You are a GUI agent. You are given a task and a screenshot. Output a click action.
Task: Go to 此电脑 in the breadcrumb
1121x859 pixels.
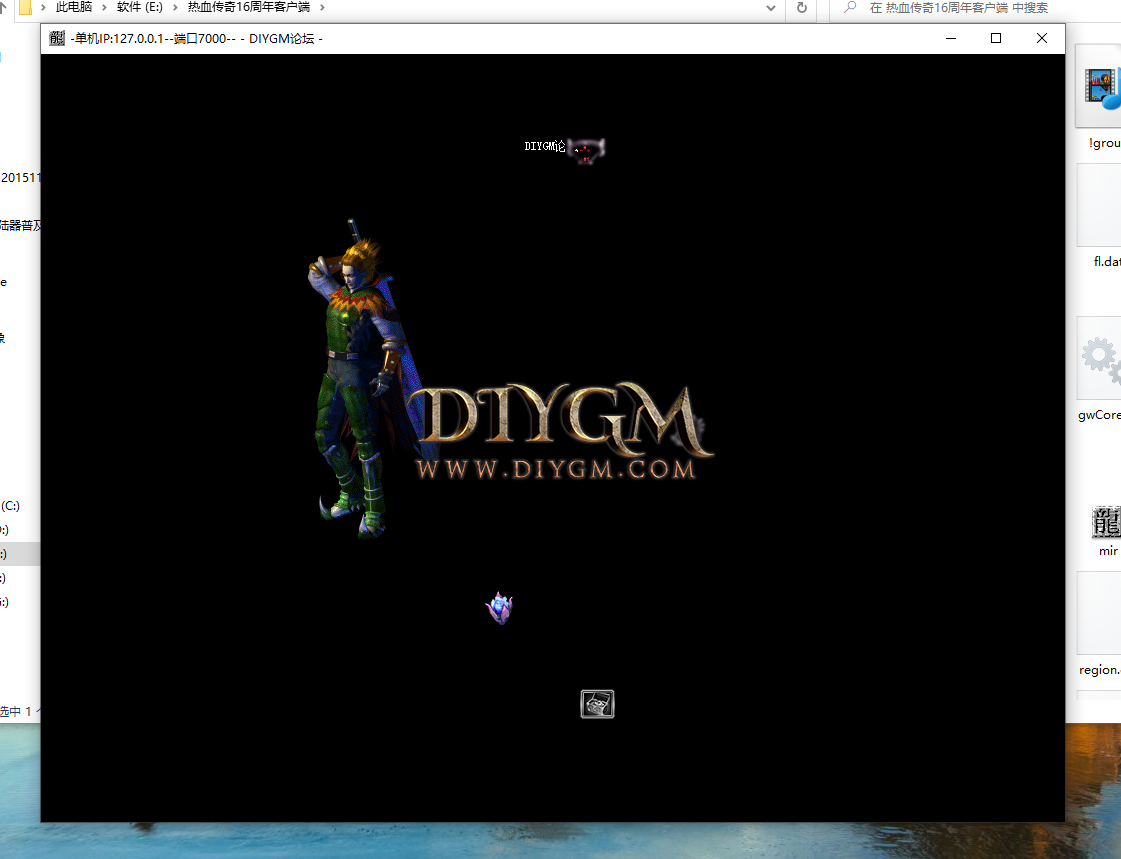(74, 7)
